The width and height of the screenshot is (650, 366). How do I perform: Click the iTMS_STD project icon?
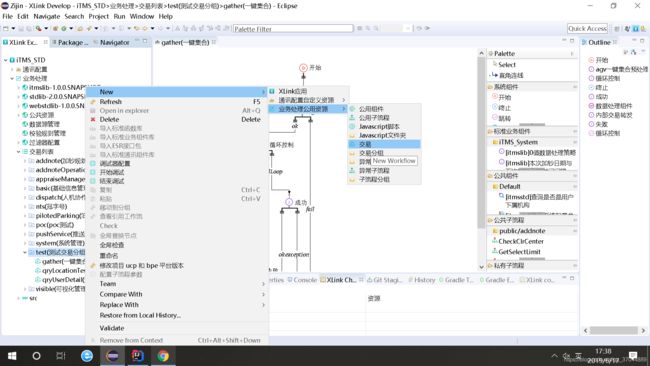[x=12, y=60]
